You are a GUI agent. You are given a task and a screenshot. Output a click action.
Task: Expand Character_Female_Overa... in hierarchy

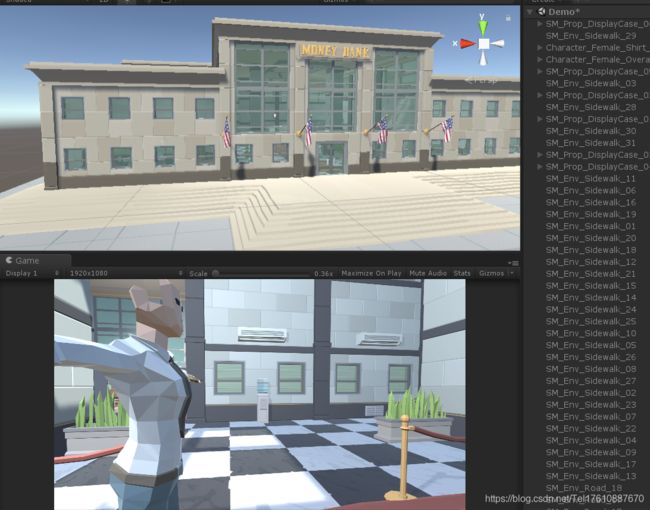click(540, 60)
